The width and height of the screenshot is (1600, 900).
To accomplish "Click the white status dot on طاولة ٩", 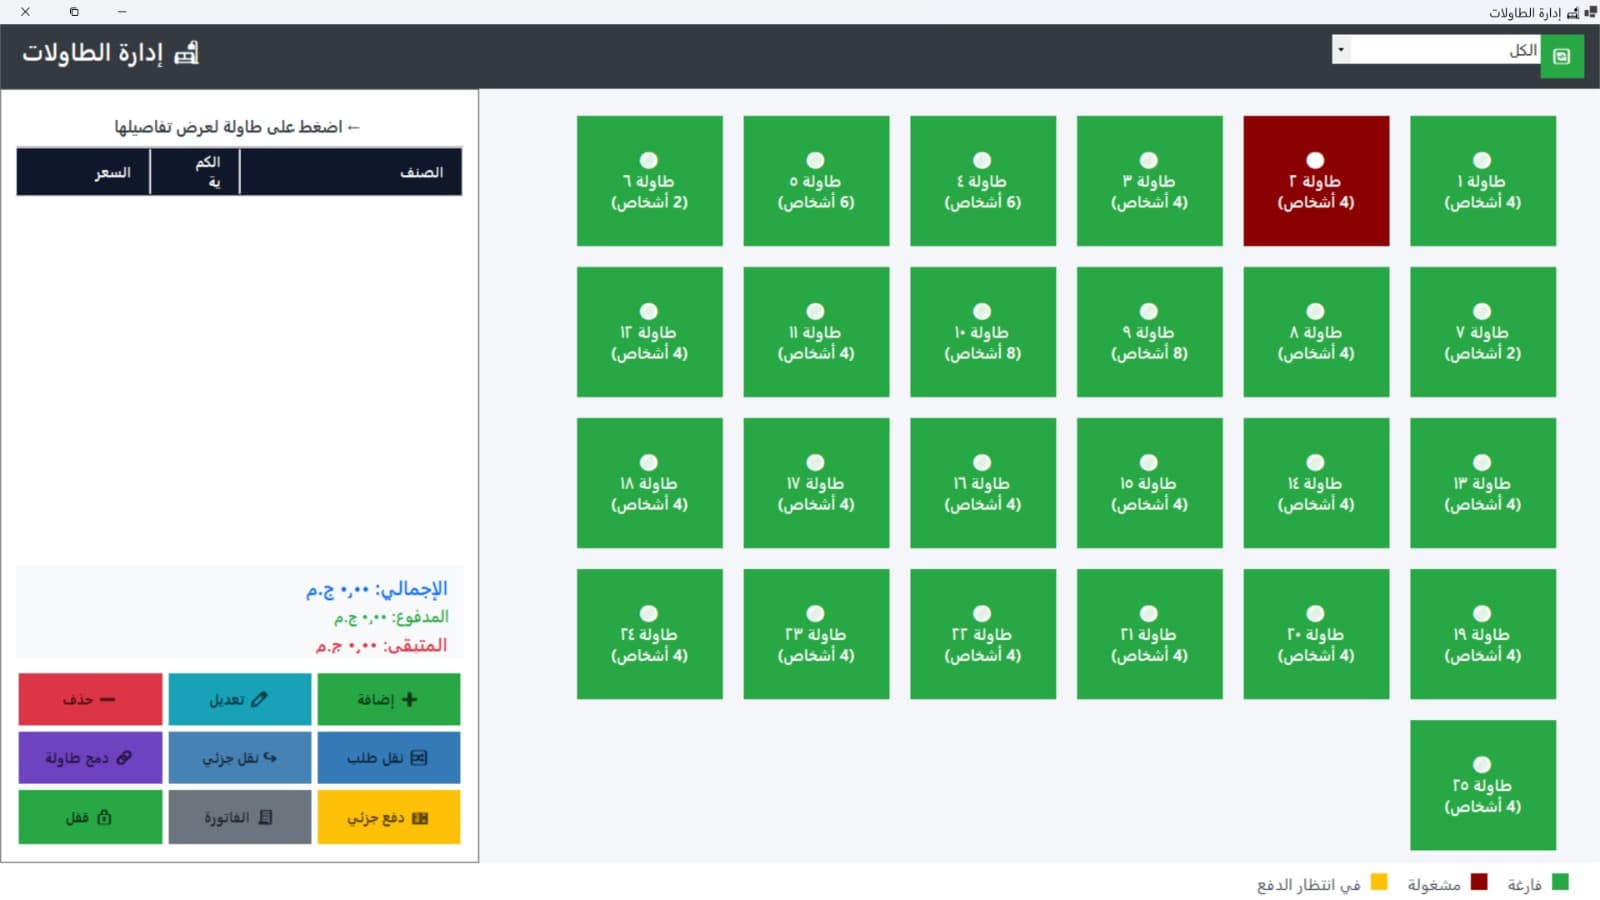I will pyautogui.click(x=1149, y=311).
